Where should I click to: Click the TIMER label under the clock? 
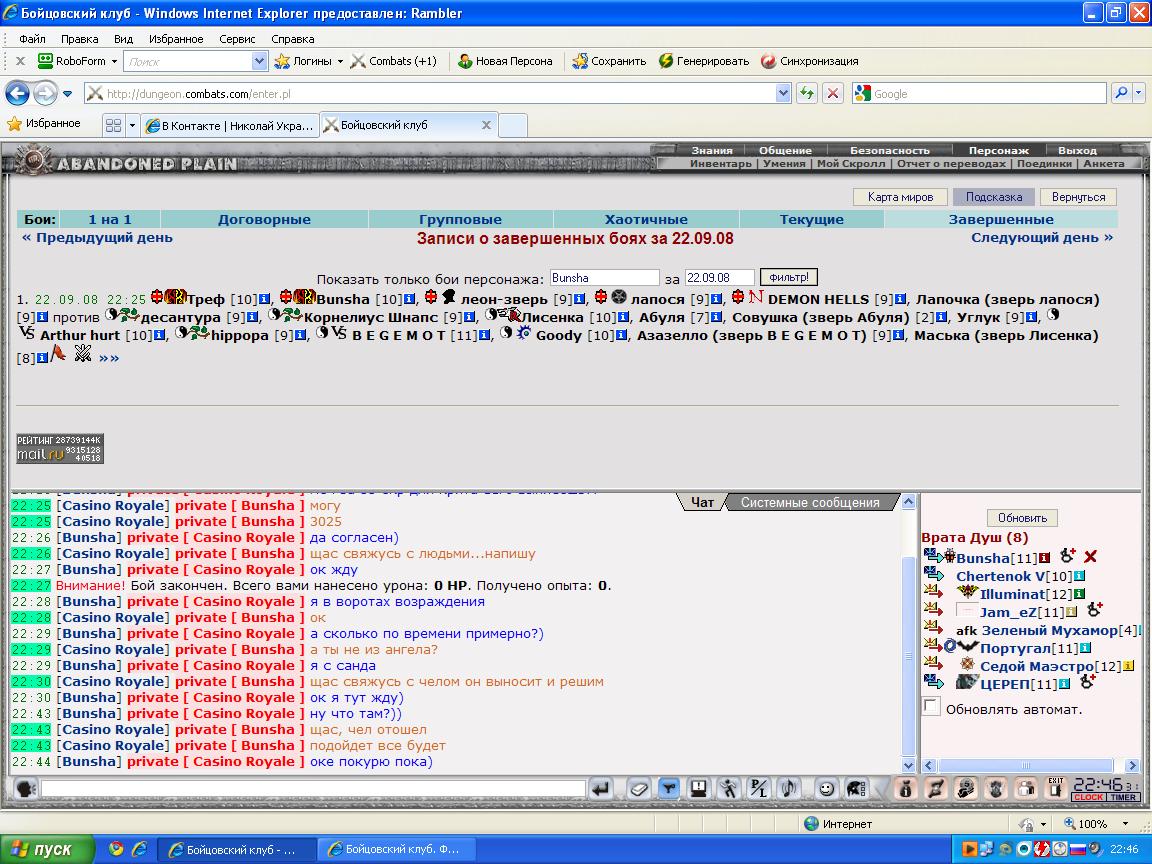tap(1123, 797)
